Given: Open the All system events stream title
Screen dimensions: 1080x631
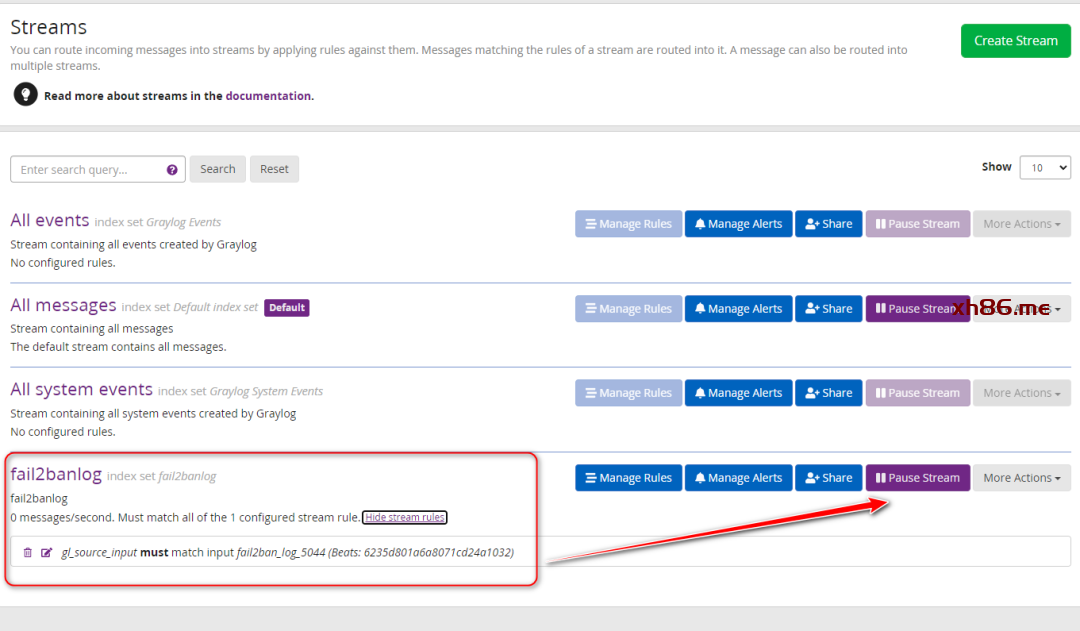Looking at the screenshot, I should [81, 389].
